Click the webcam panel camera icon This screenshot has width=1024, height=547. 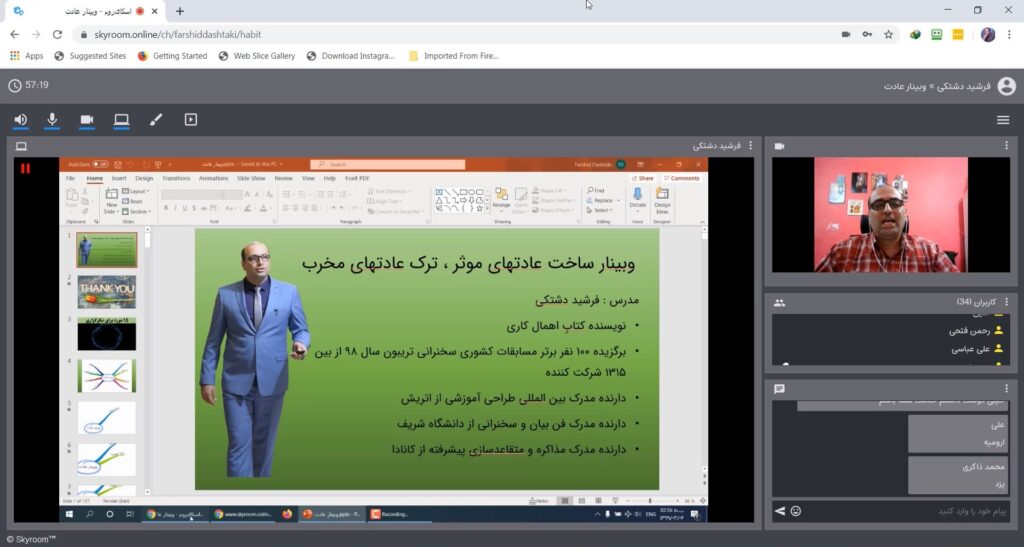pos(779,146)
